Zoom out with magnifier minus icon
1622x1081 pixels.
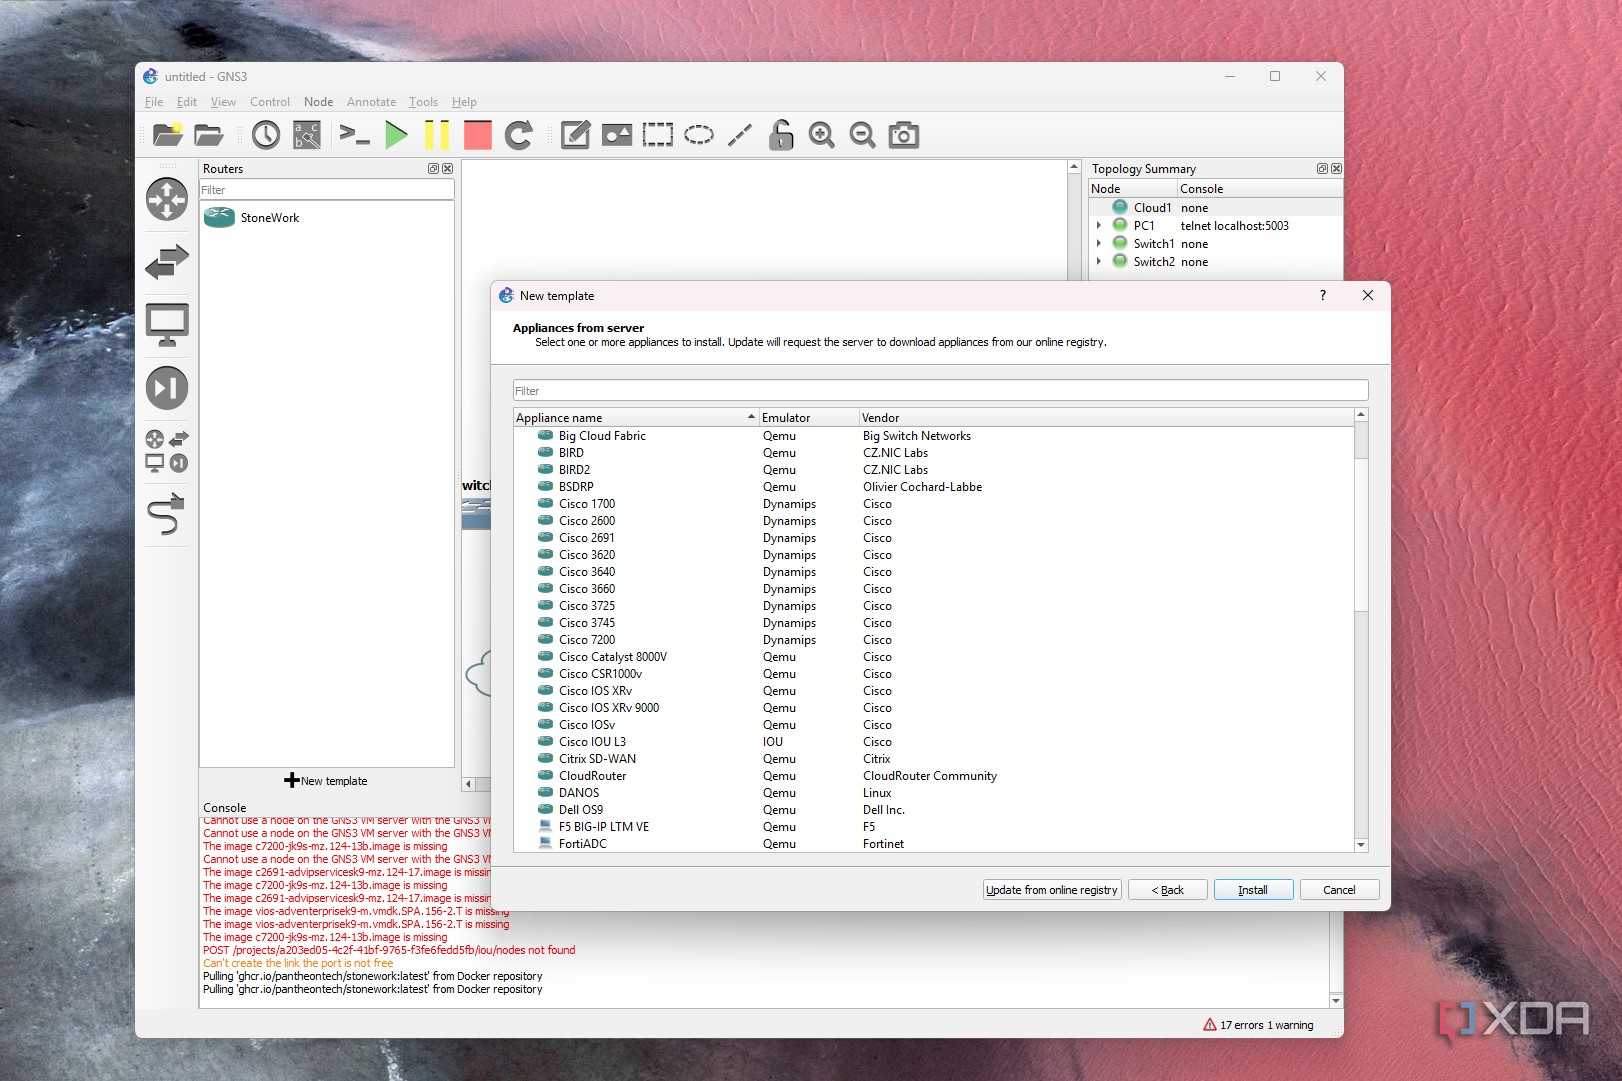tap(863, 135)
